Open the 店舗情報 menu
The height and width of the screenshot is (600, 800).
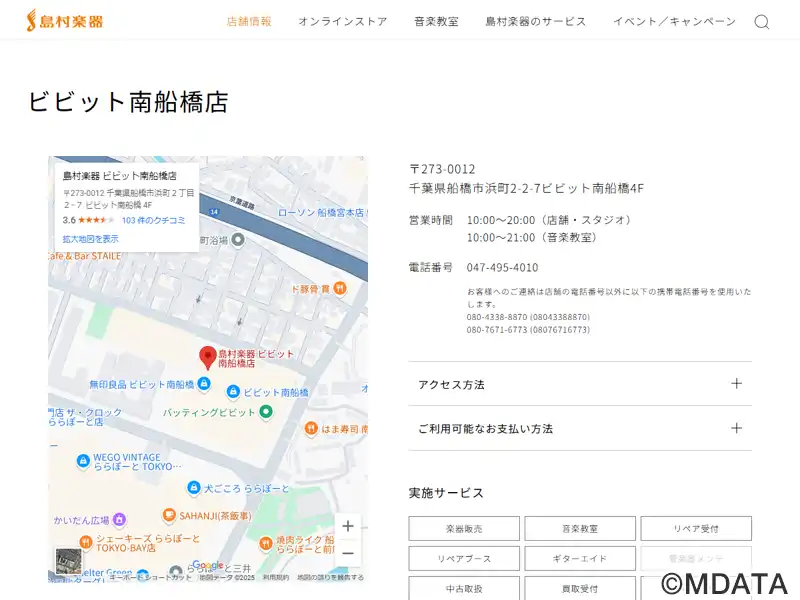(249, 21)
